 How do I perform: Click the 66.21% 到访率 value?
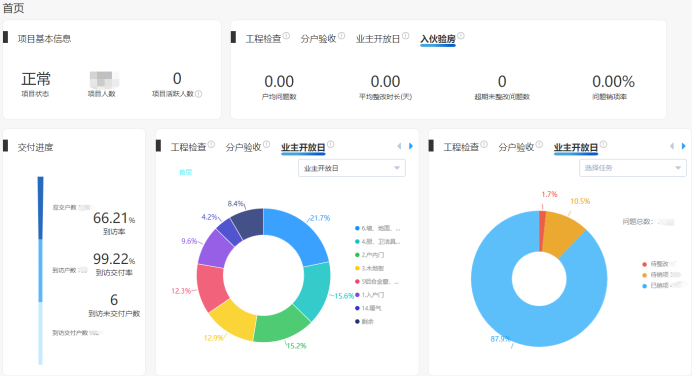coord(114,218)
